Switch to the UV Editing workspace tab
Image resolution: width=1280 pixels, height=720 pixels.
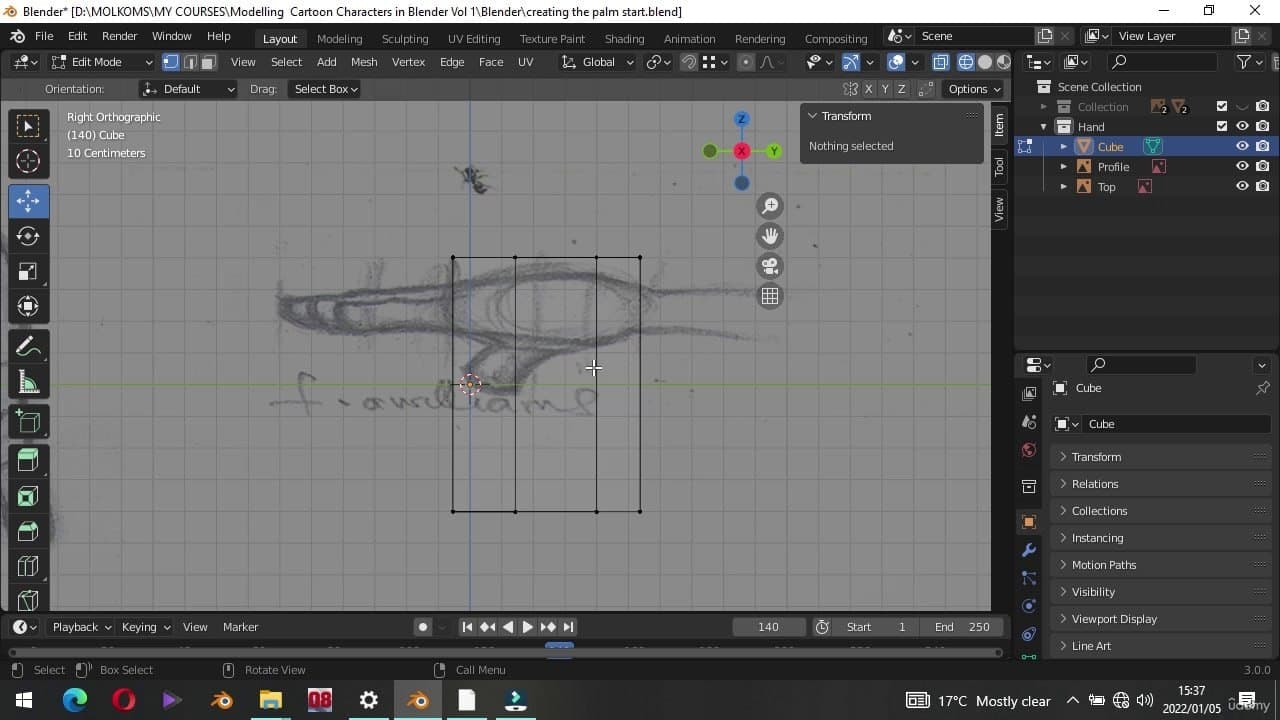474,39
